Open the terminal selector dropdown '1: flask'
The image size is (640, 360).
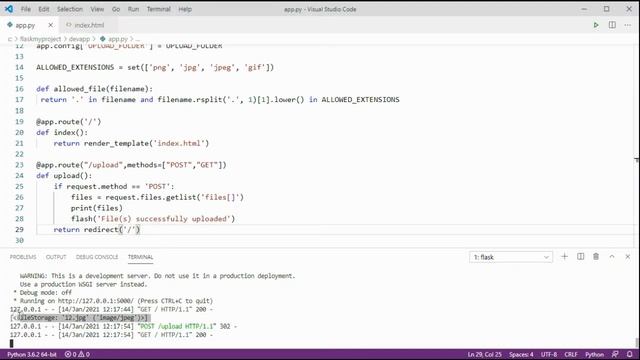coord(511,257)
